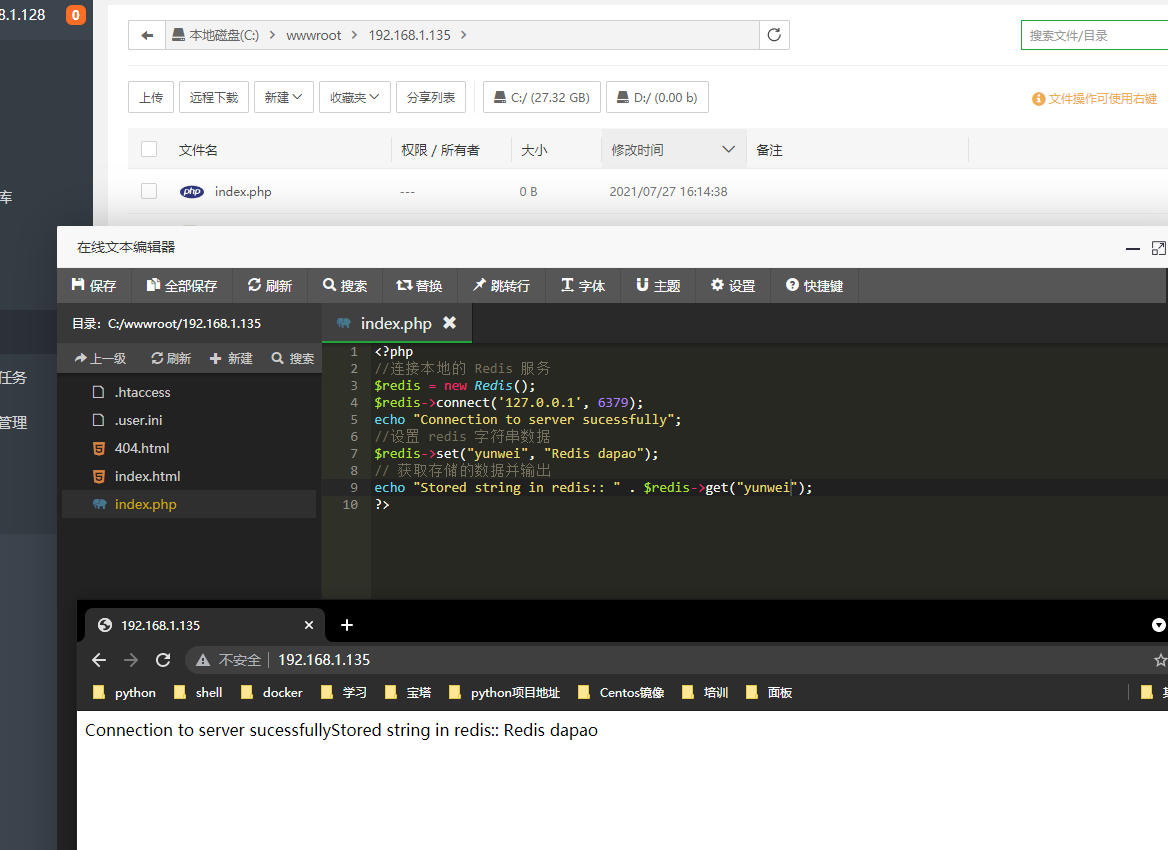The width and height of the screenshot is (1168, 850).
Task: Click the orange notification badge 0
Action: coord(75,15)
